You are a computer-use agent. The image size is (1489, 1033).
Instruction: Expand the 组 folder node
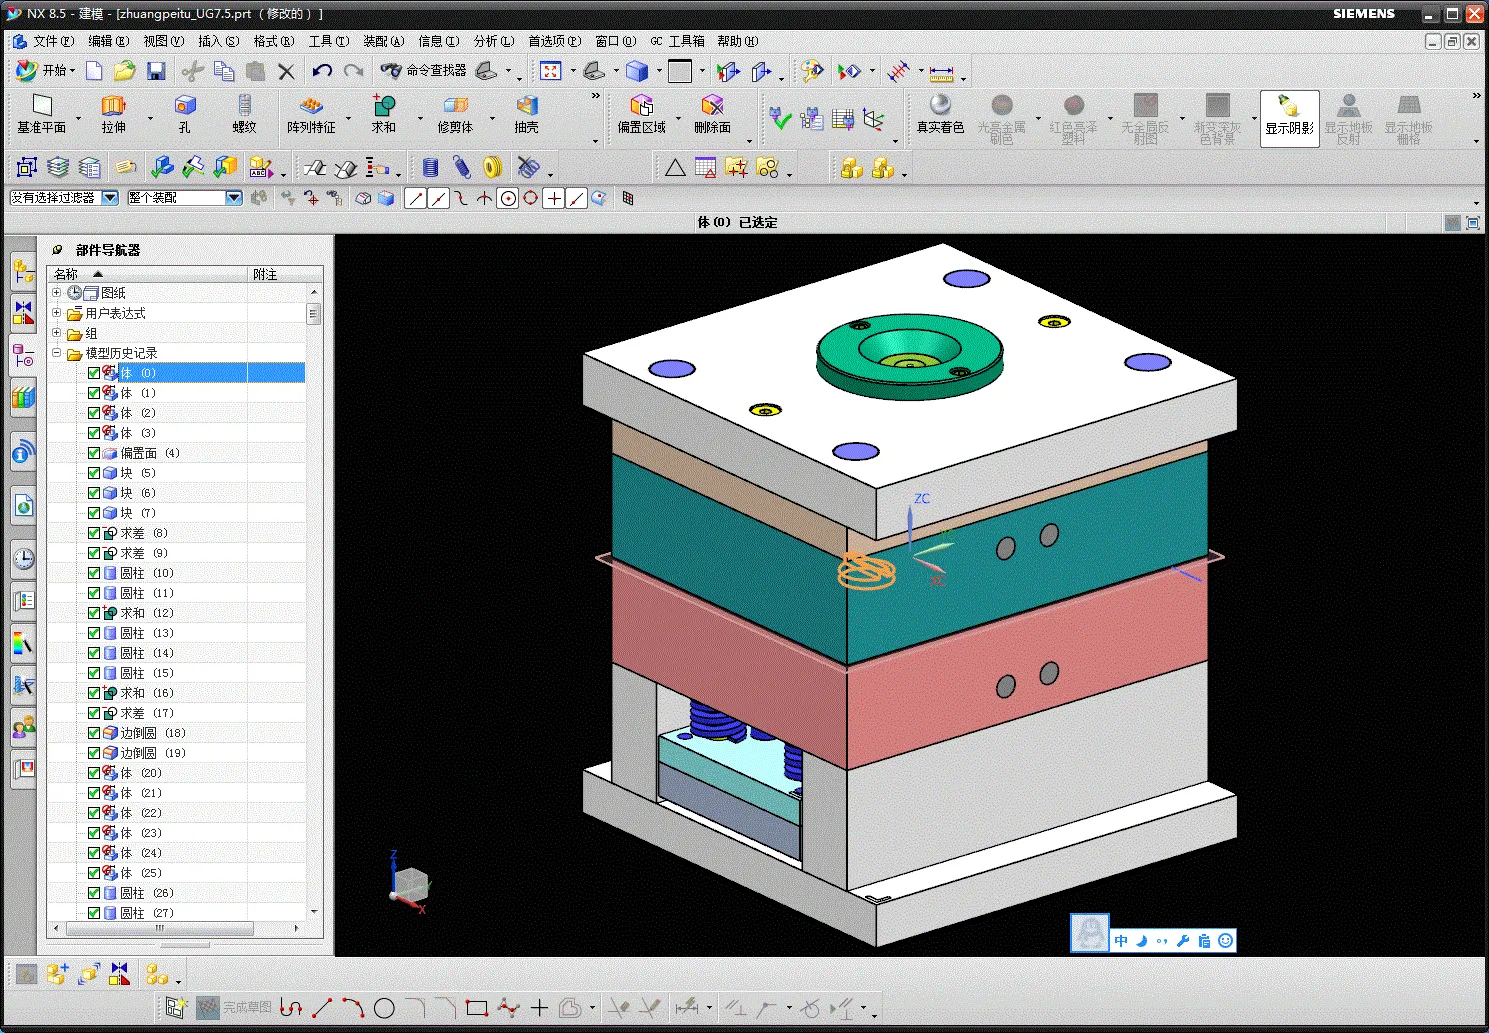[57, 333]
